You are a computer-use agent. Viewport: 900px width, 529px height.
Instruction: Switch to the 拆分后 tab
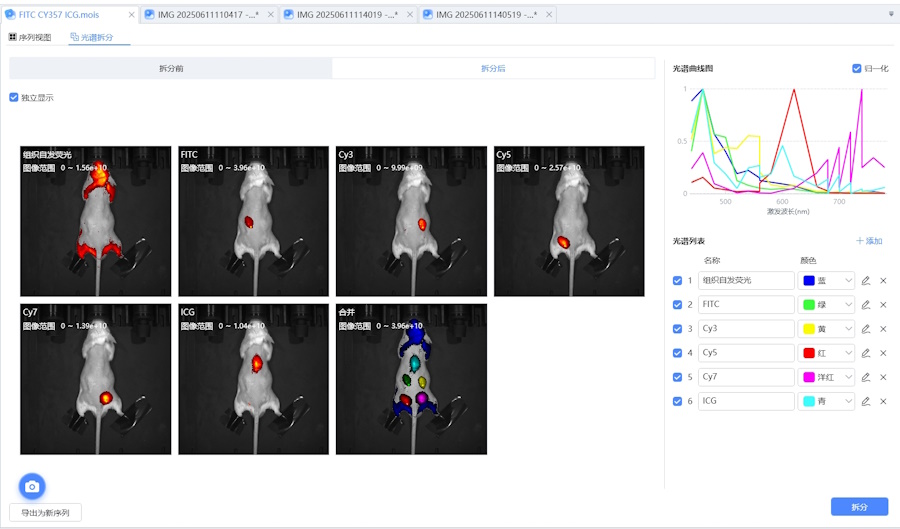pos(493,68)
